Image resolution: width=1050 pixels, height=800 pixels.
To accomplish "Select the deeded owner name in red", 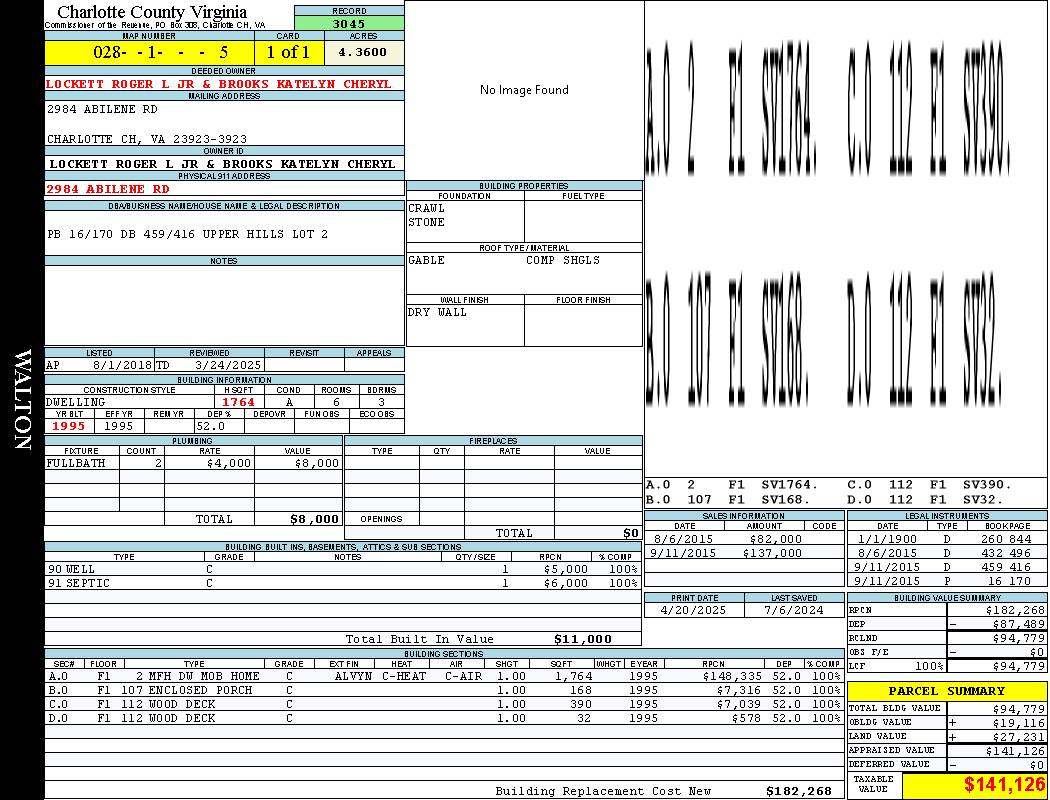I will click(218, 84).
